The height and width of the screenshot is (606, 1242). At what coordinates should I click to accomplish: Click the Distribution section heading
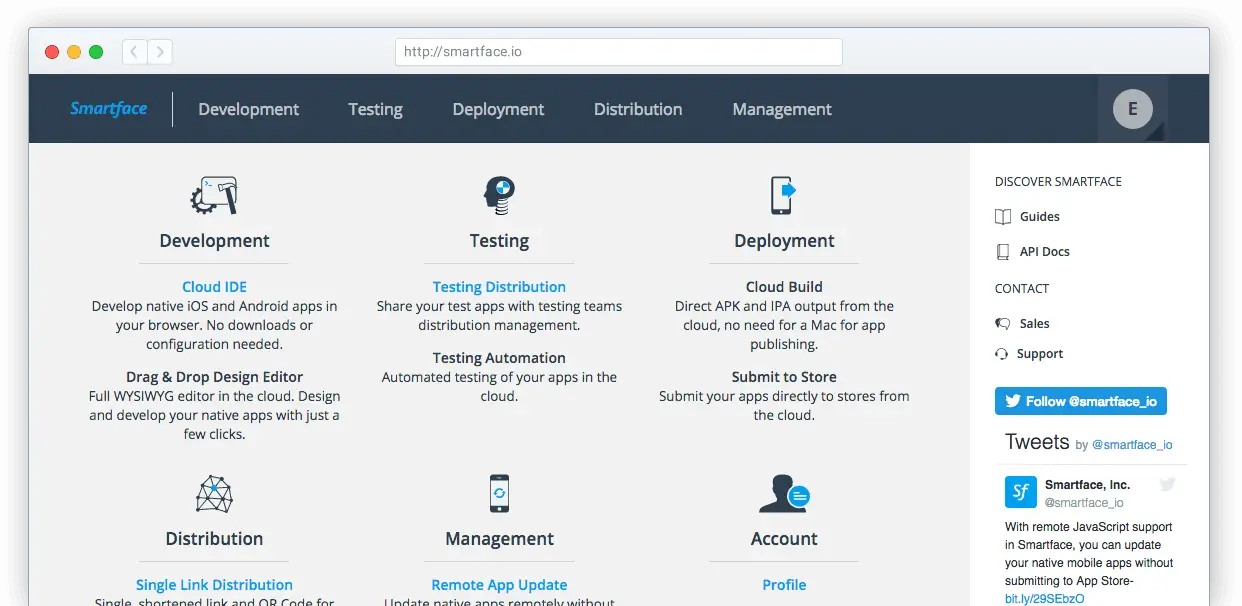pos(214,539)
